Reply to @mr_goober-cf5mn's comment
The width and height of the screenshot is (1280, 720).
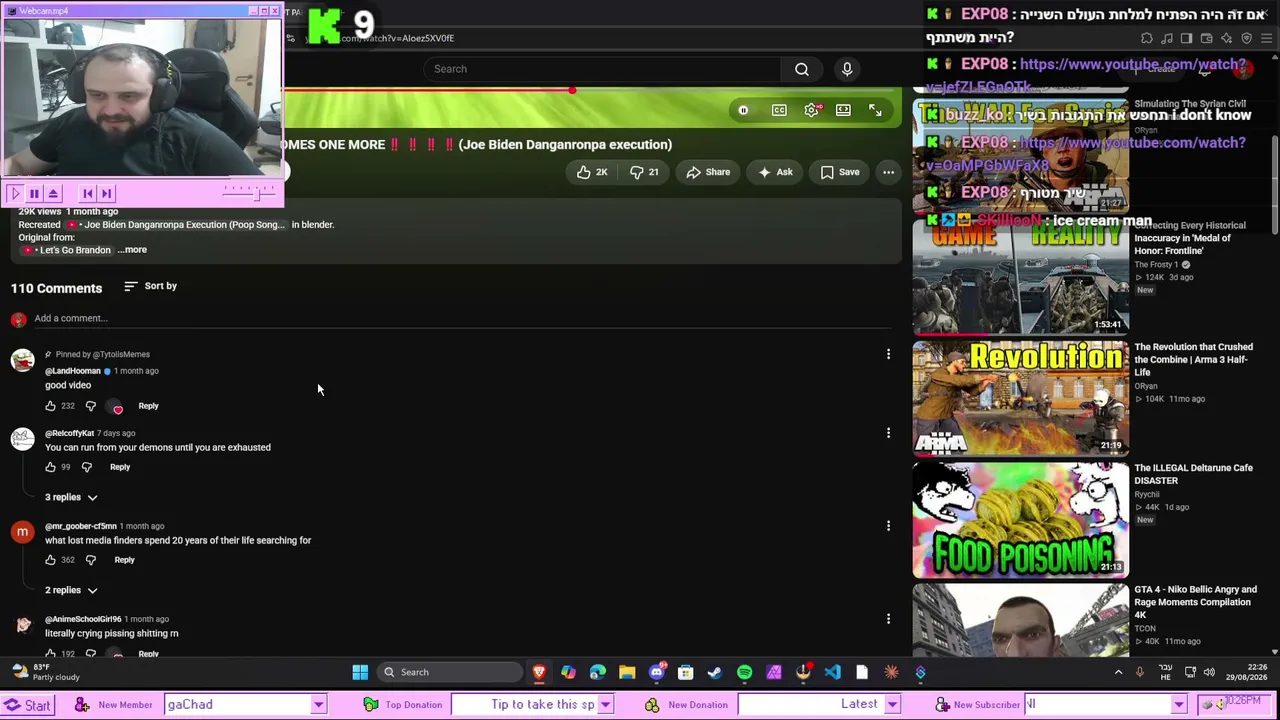[x=124, y=560]
